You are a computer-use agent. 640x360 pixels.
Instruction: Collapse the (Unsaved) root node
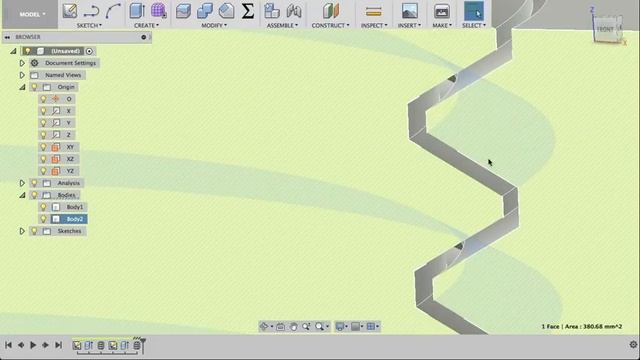13,51
